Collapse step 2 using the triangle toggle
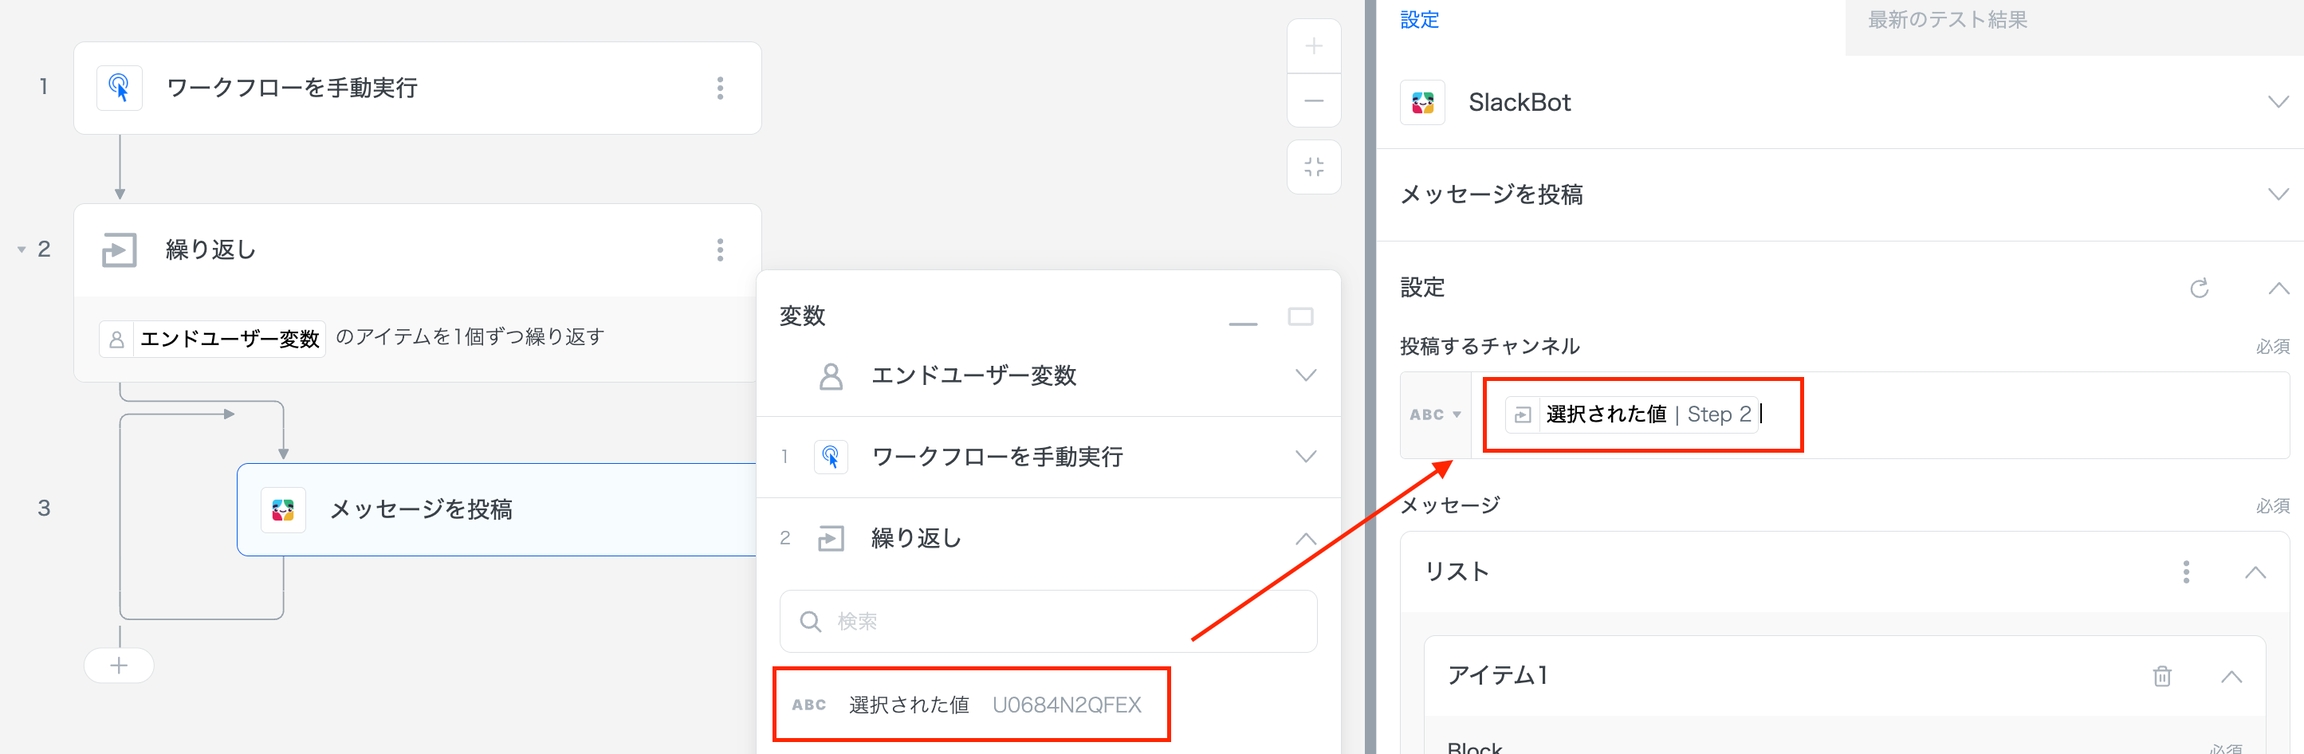This screenshot has width=2304, height=754. click(x=21, y=250)
